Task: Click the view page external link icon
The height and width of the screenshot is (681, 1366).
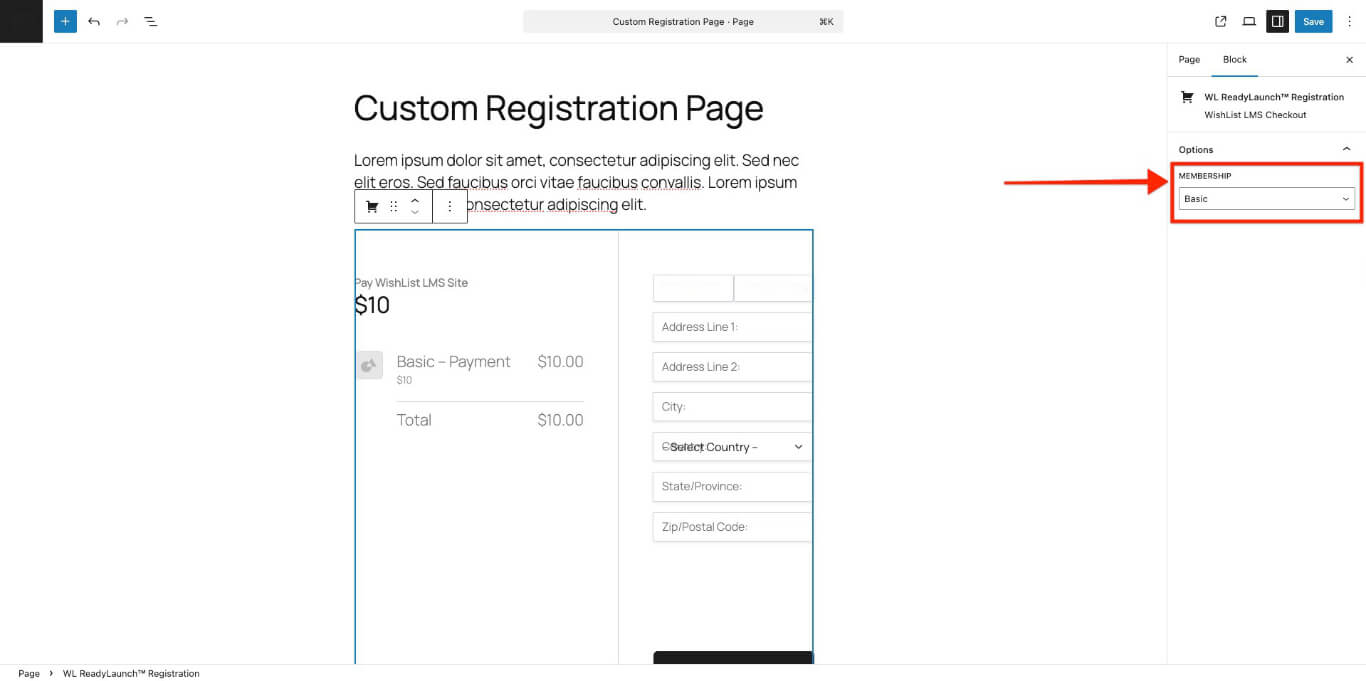Action: coord(1219,20)
